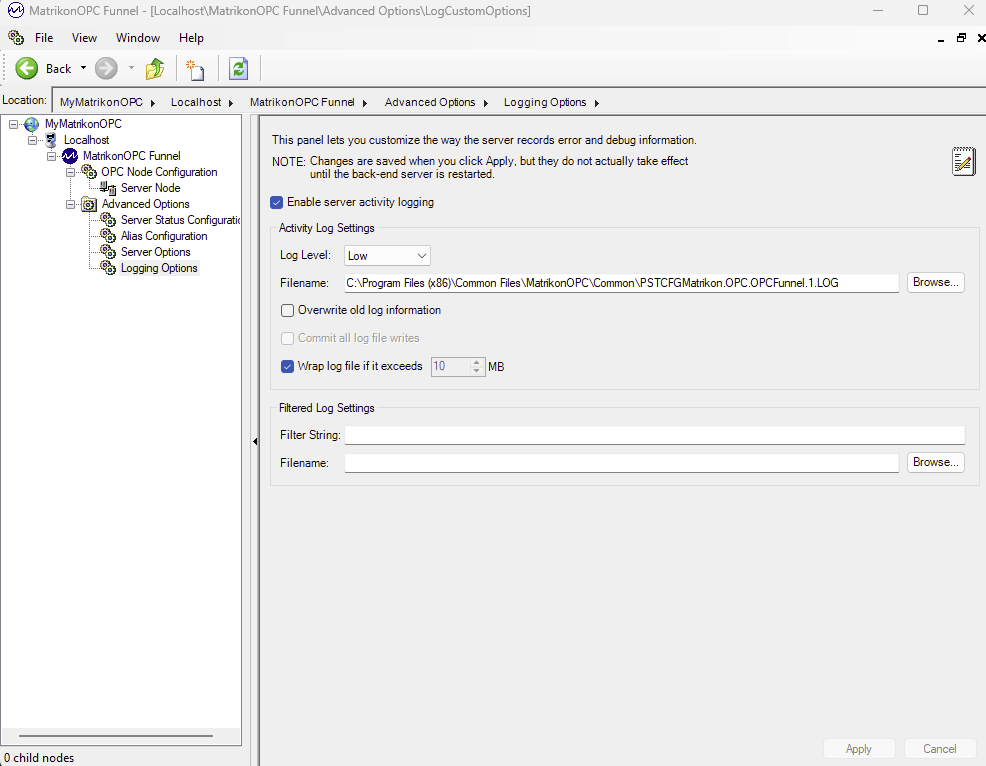This screenshot has width=986, height=766.
Task: Click the MatrikonOPC application title icon
Action: [x=15, y=11]
